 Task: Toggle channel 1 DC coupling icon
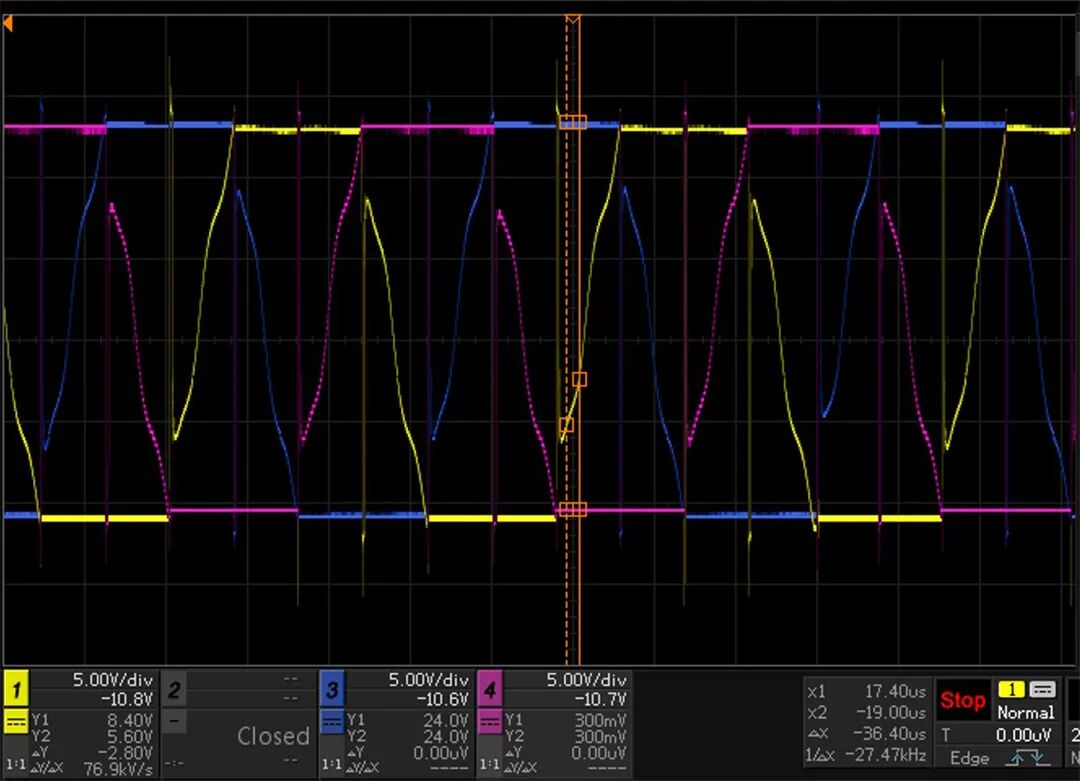16,721
